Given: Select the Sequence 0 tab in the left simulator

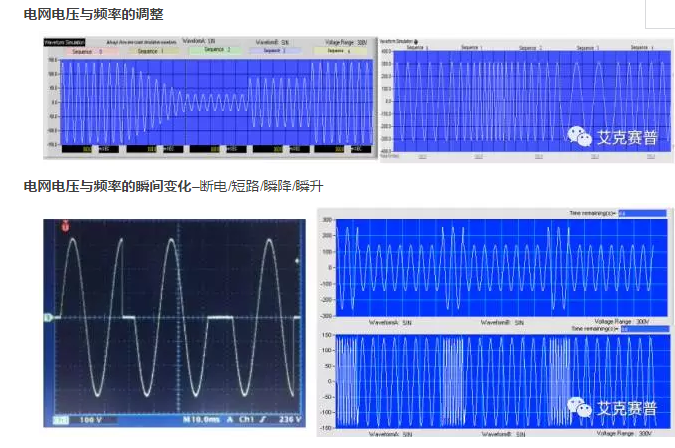Looking at the screenshot, I should 87,49.
